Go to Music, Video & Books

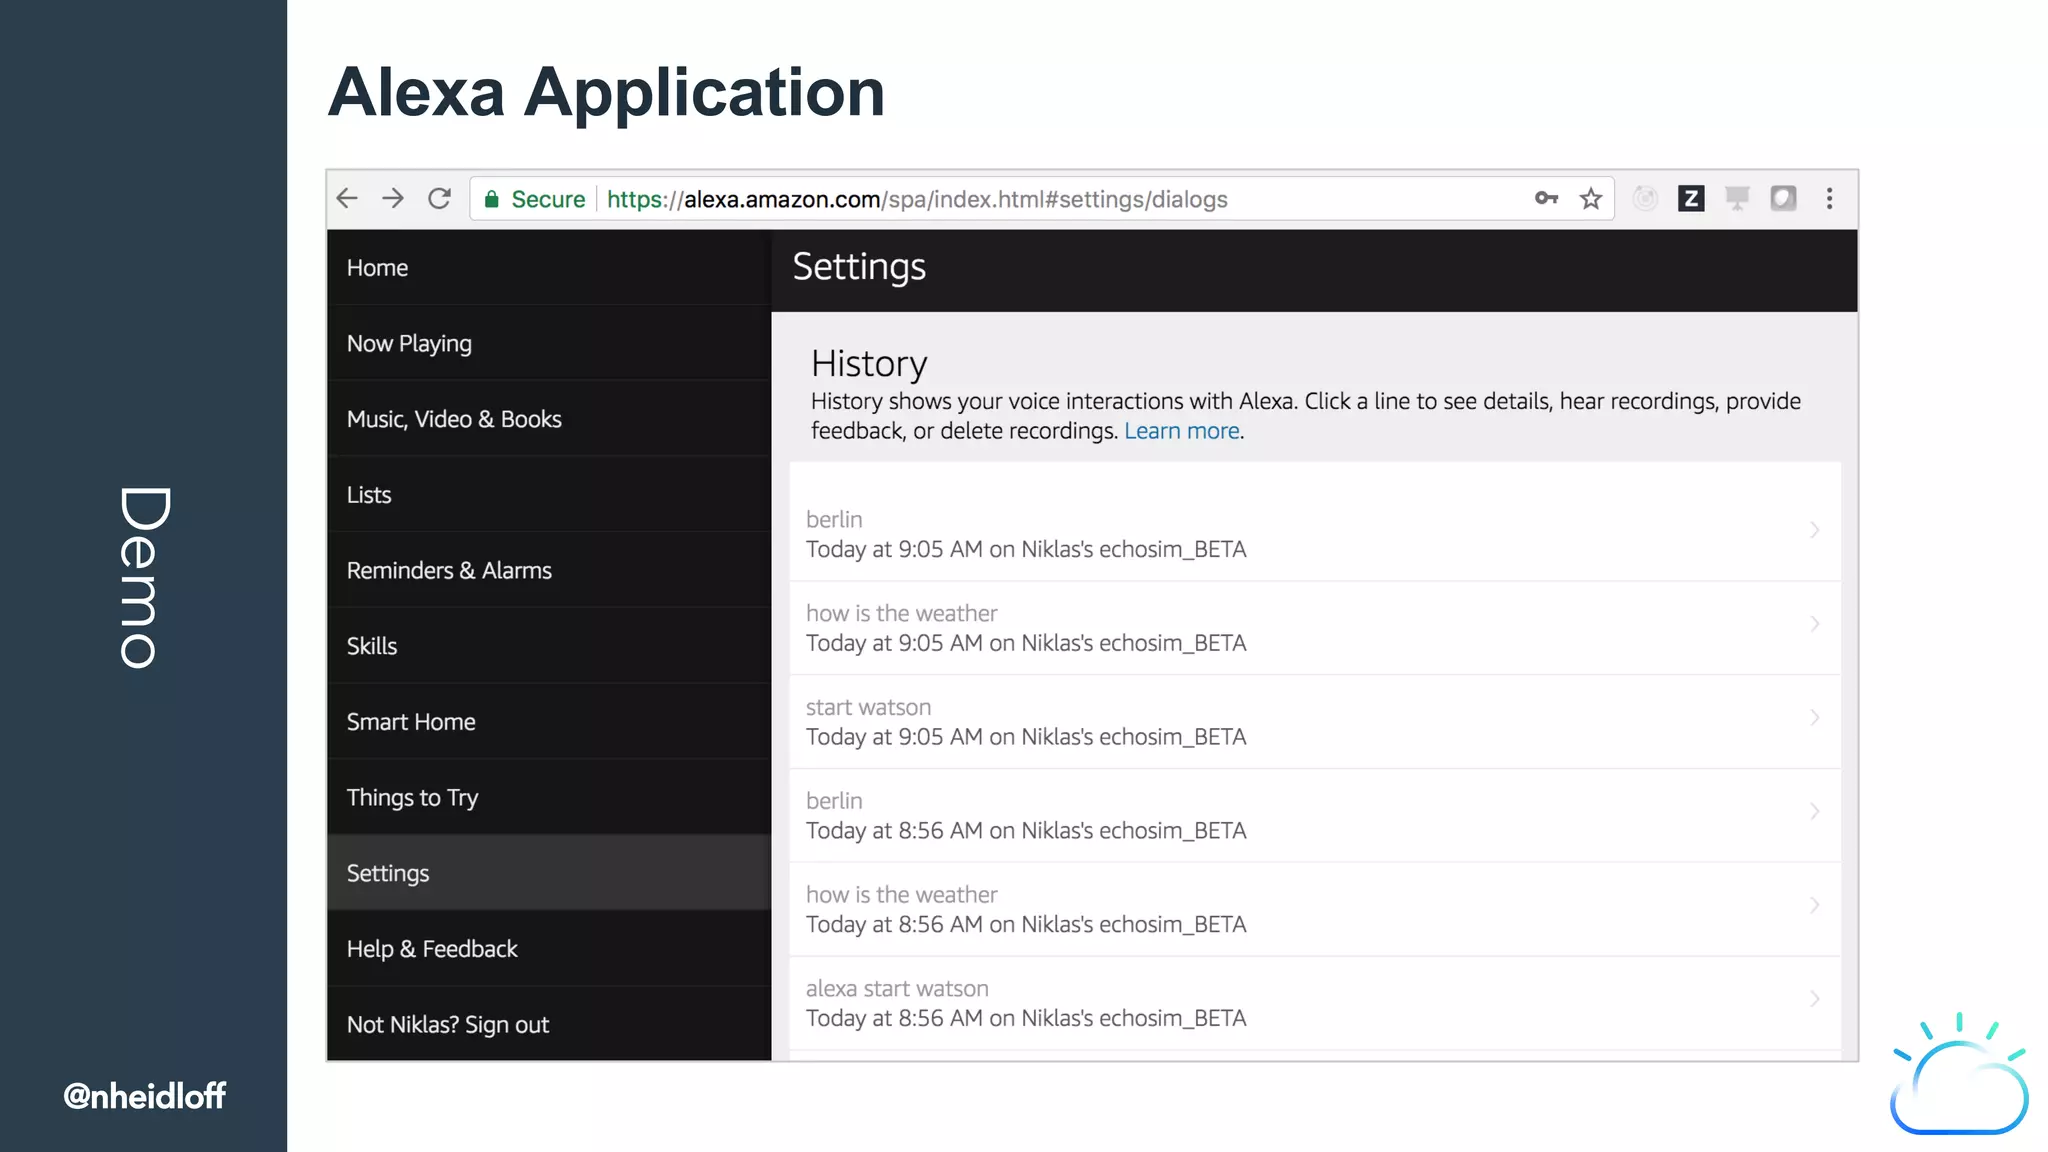454,419
